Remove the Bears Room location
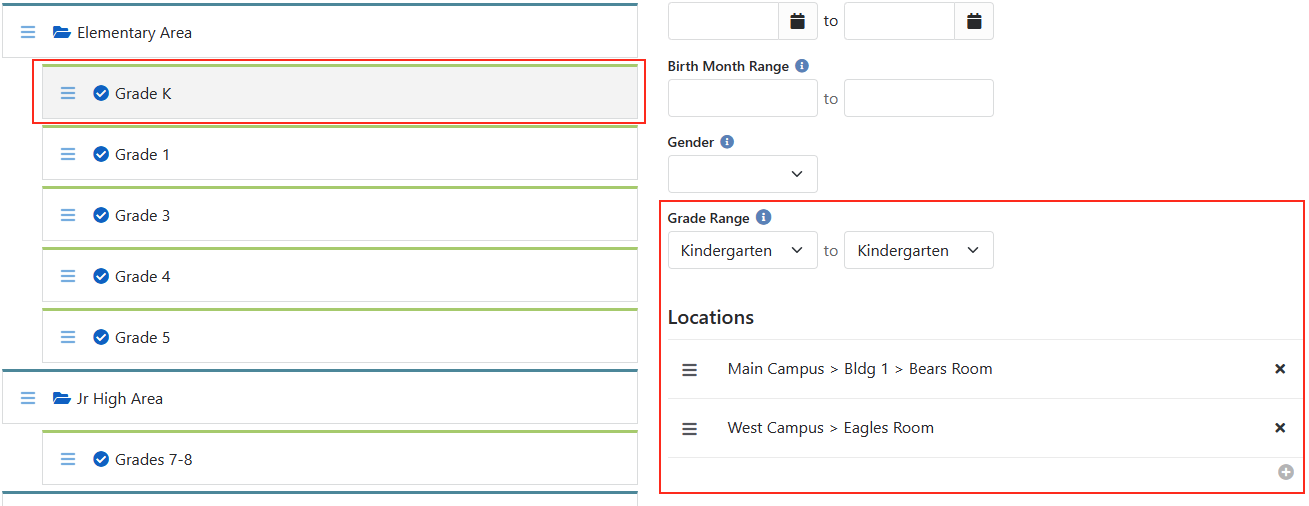1309x506 pixels. pos(1280,369)
